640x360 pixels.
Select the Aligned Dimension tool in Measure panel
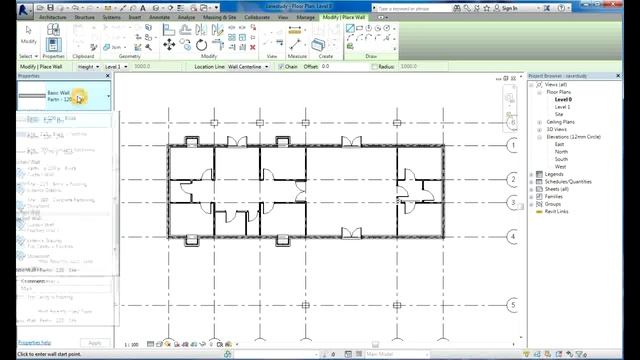pyautogui.click(x=295, y=30)
